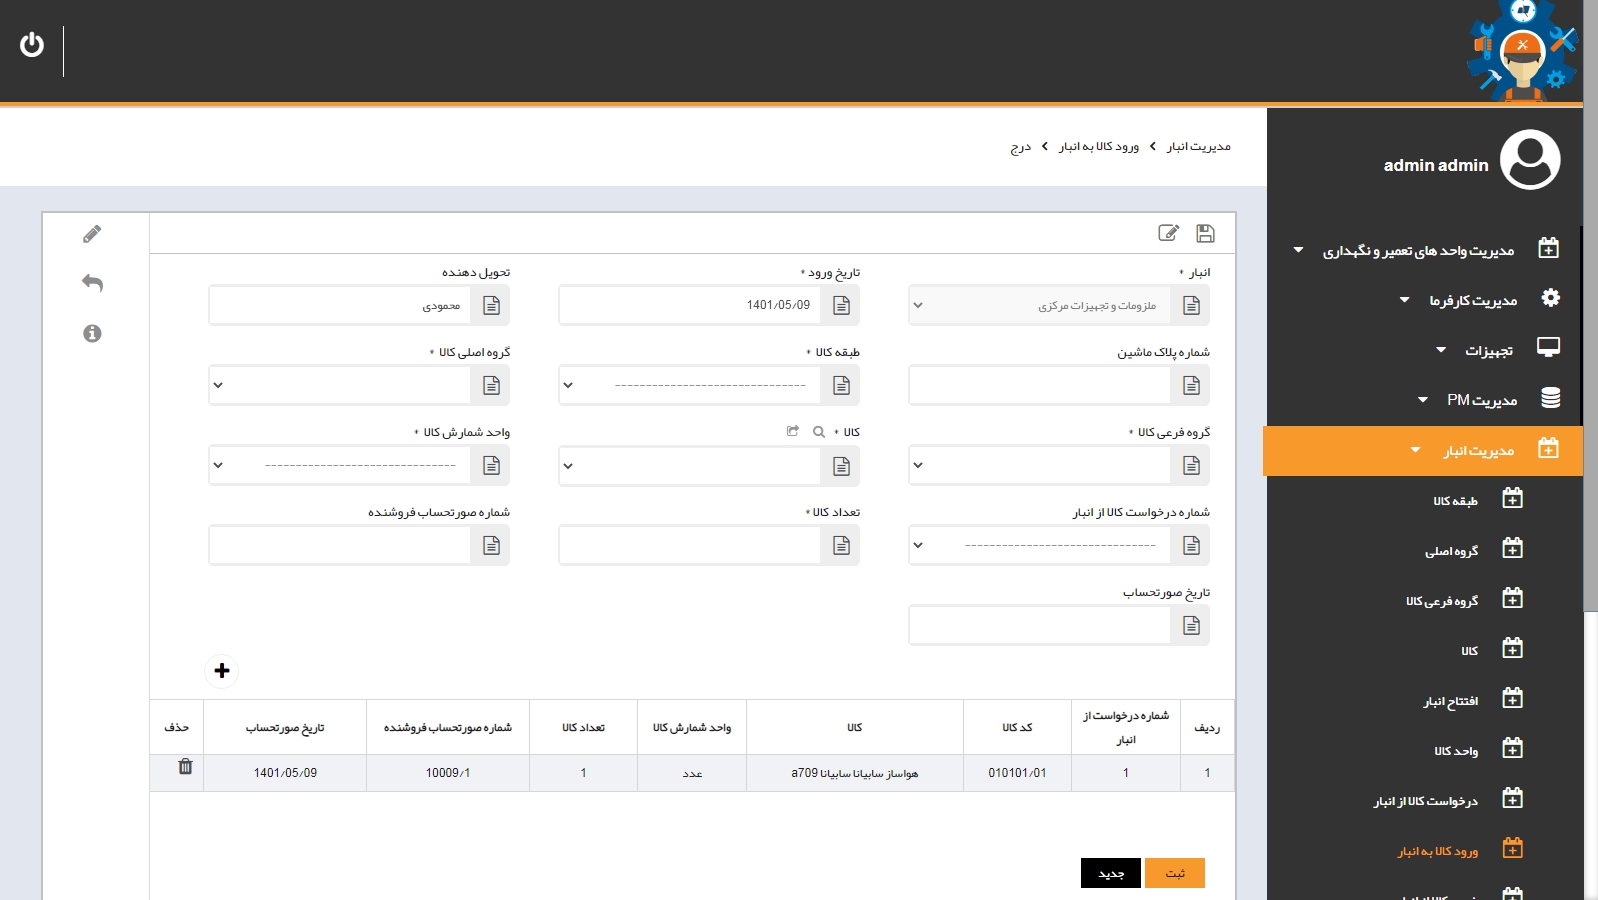This screenshot has width=1598, height=900.
Task: Click the back arrow return icon
Action: pyautogui.click(x=92, y=283)
